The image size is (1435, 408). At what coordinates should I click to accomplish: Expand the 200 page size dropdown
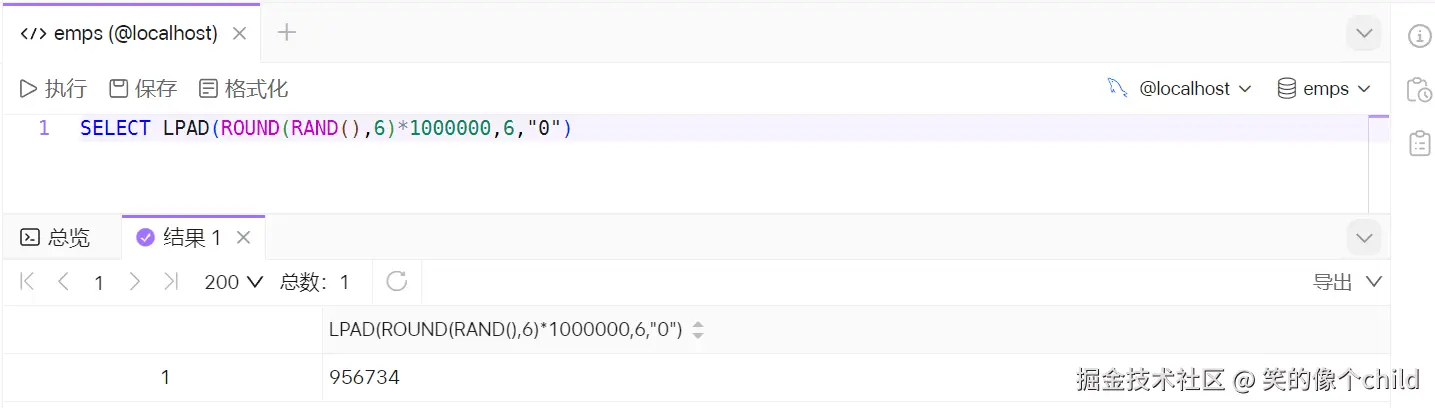click(x=233, y=282)
